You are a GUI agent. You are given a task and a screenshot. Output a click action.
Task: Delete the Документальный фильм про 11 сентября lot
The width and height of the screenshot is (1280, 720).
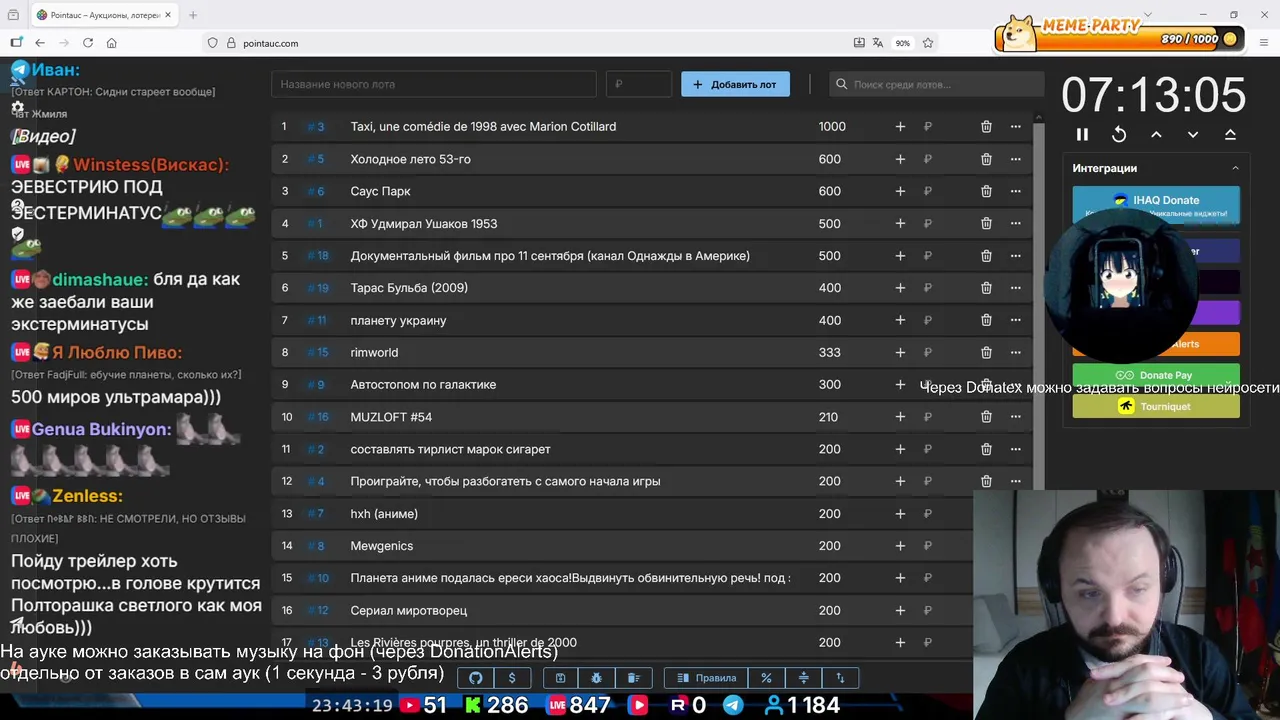click(986, 256)
